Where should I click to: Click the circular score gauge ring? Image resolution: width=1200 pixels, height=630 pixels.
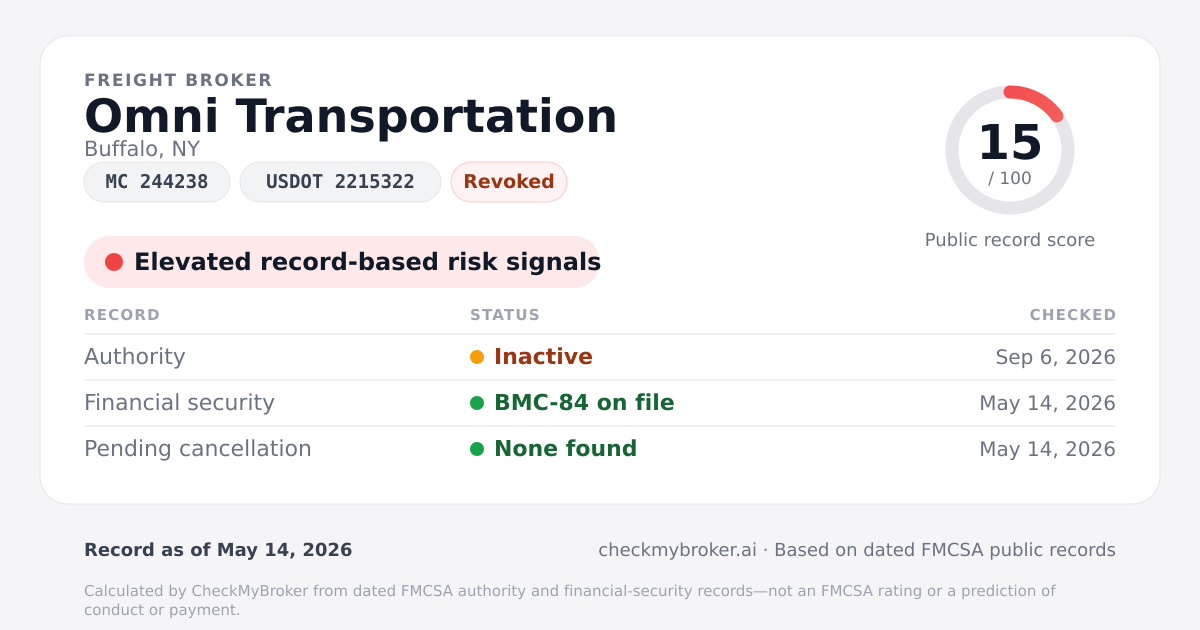coord(1010,150)
